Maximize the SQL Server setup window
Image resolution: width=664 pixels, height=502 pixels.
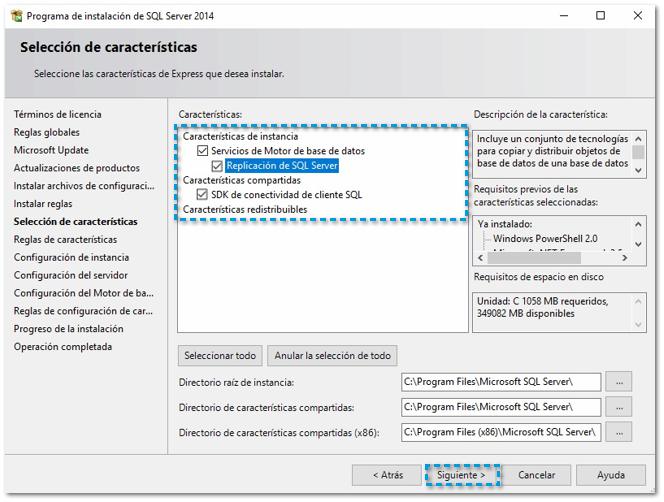pos(600,16)
